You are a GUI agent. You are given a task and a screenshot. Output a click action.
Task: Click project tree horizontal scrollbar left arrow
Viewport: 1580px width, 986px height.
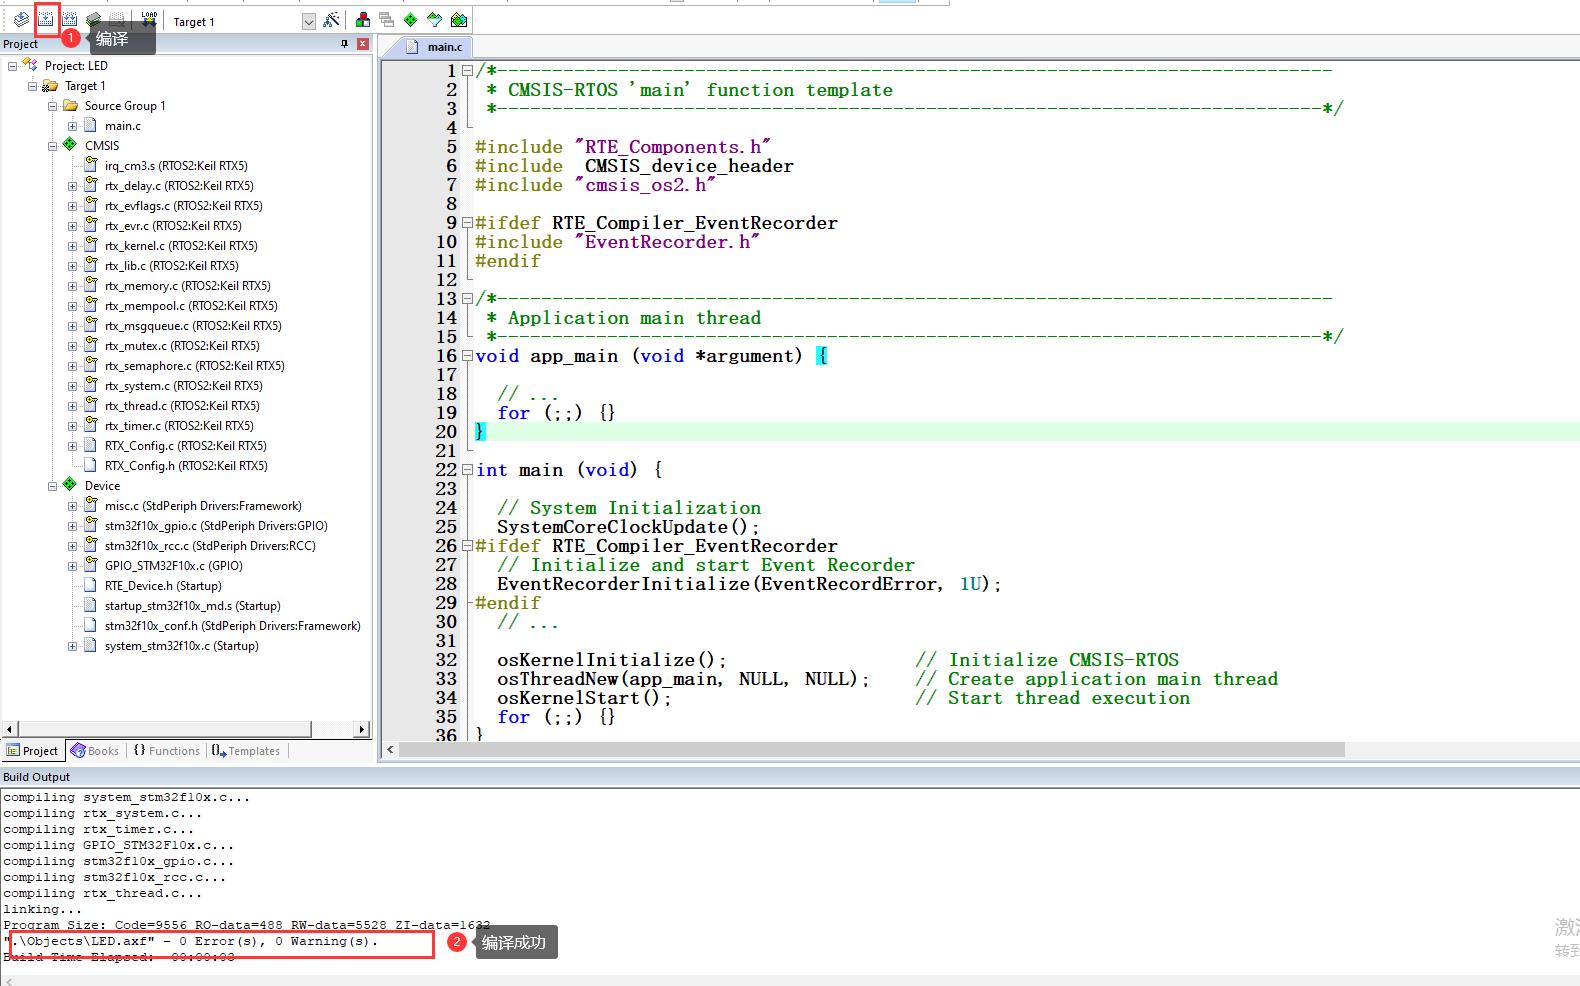pyautogui.click(x=10, y=730)
